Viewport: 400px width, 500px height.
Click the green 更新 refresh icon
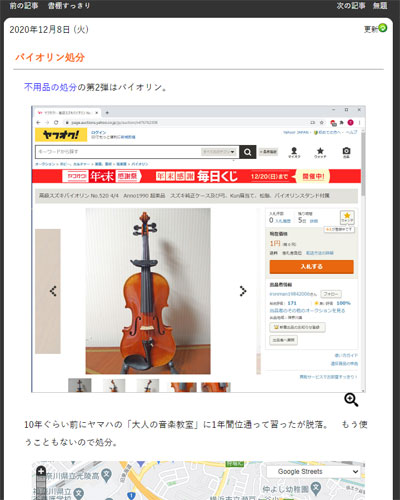click(x=383, y=28)
